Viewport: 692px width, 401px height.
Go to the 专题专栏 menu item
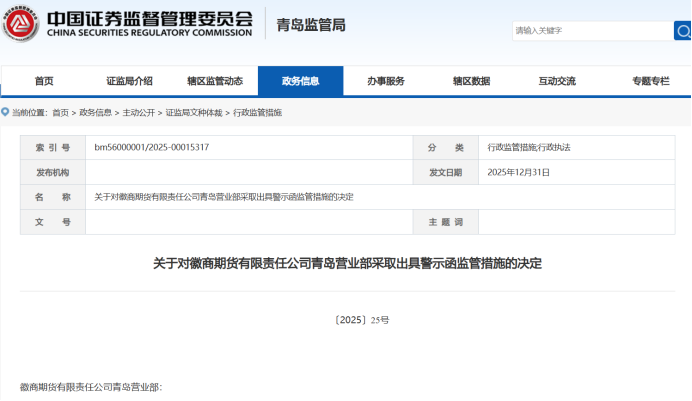click(650, 81)
